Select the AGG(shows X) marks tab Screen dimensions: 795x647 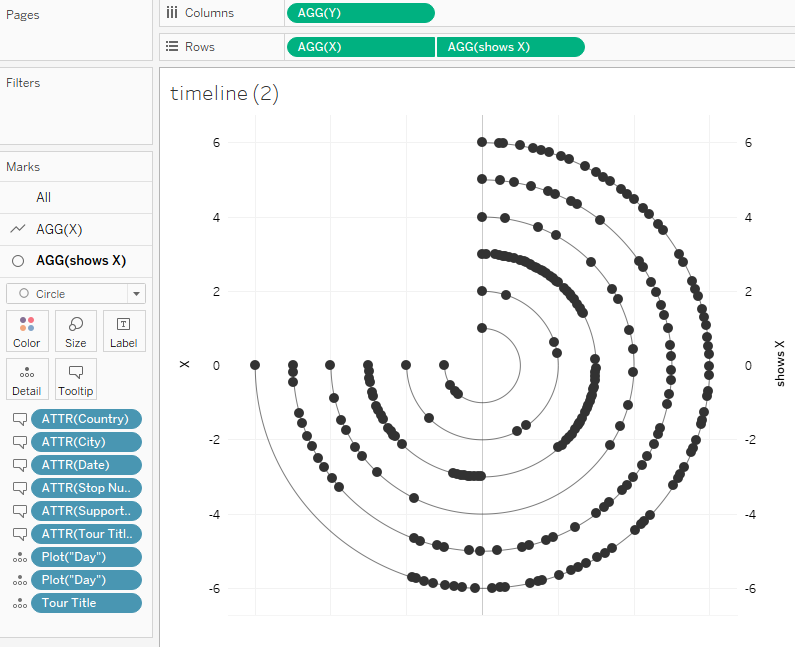click(80, 261)
